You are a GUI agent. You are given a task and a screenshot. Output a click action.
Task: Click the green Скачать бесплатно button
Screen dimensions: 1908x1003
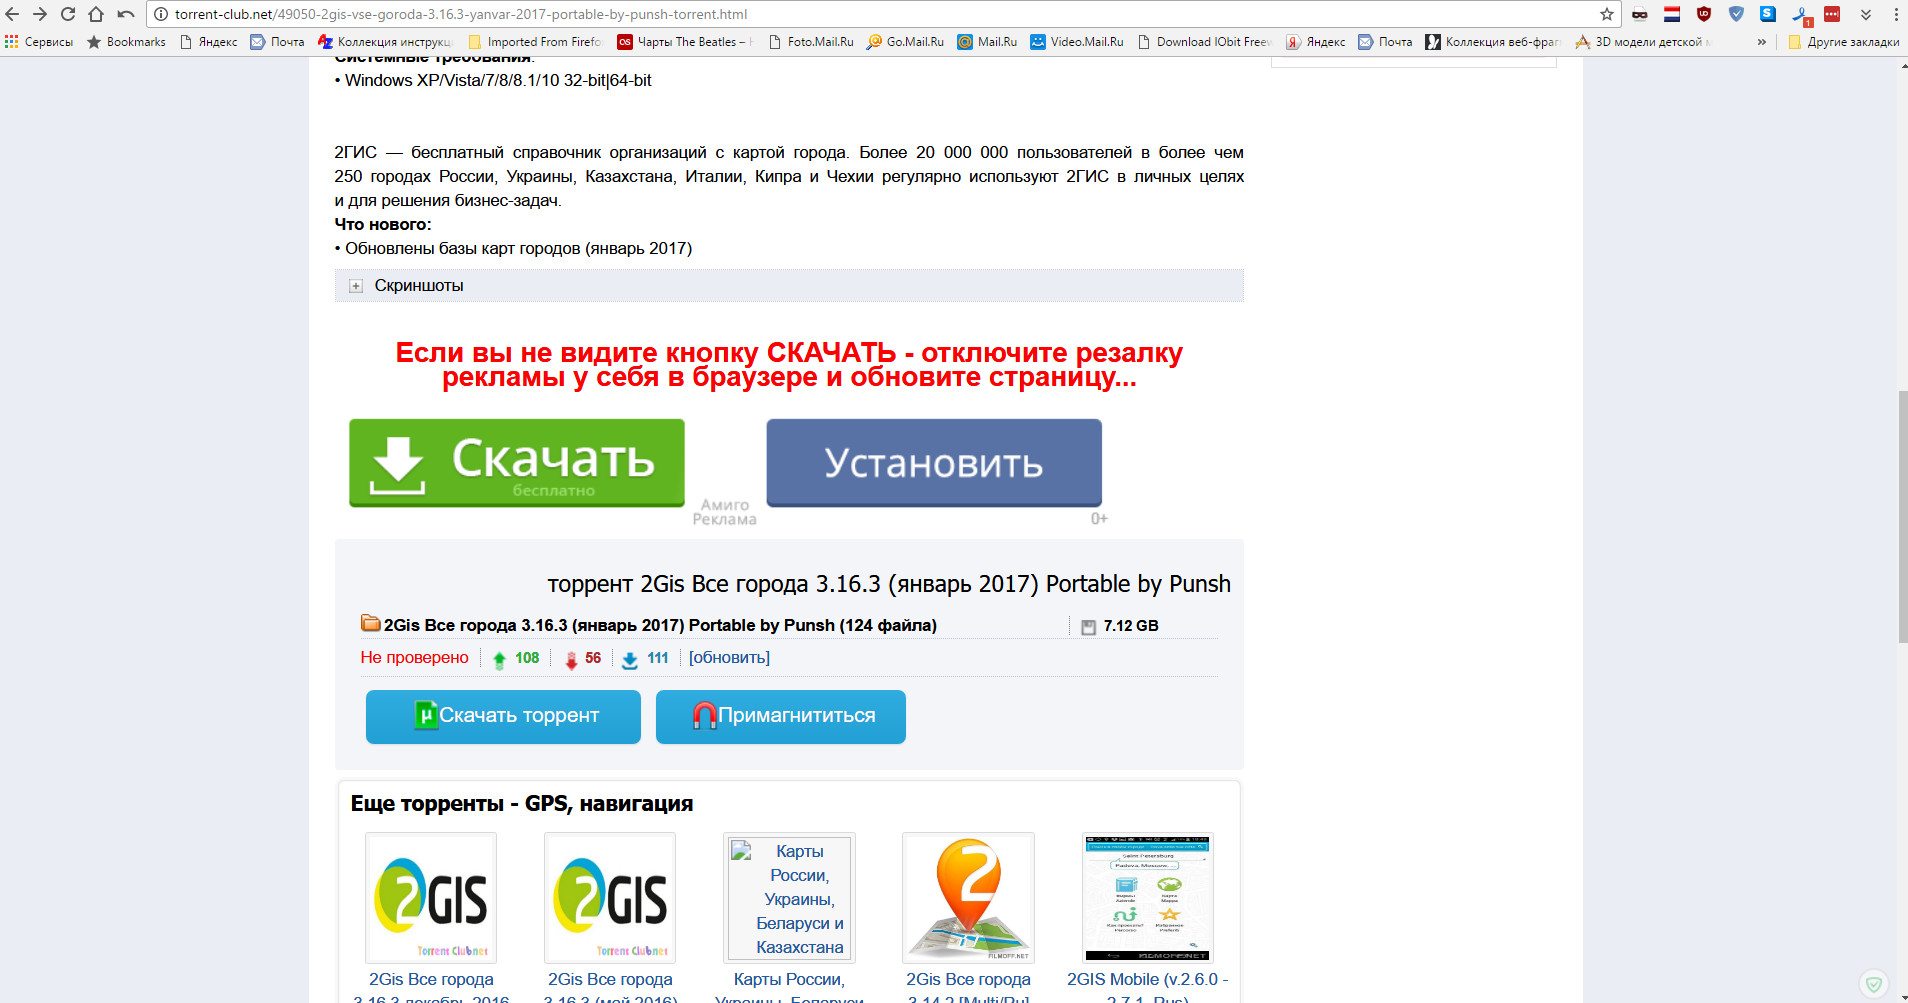[517, 463]
